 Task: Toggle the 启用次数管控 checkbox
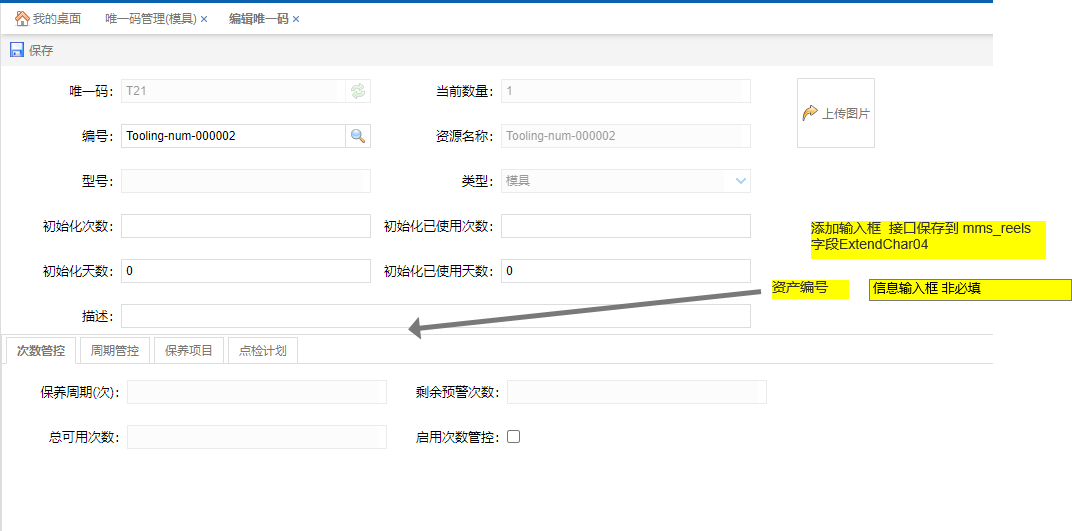514,437
